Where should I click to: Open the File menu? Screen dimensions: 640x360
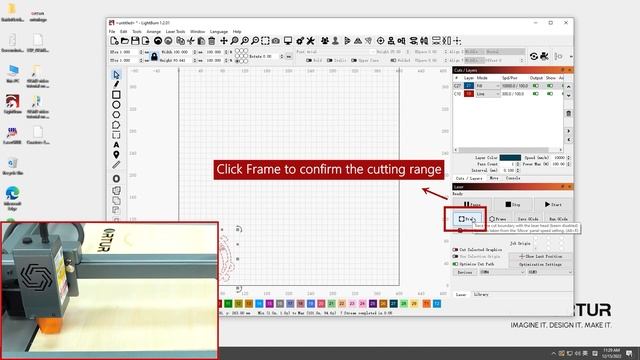[x=112, y=31]
